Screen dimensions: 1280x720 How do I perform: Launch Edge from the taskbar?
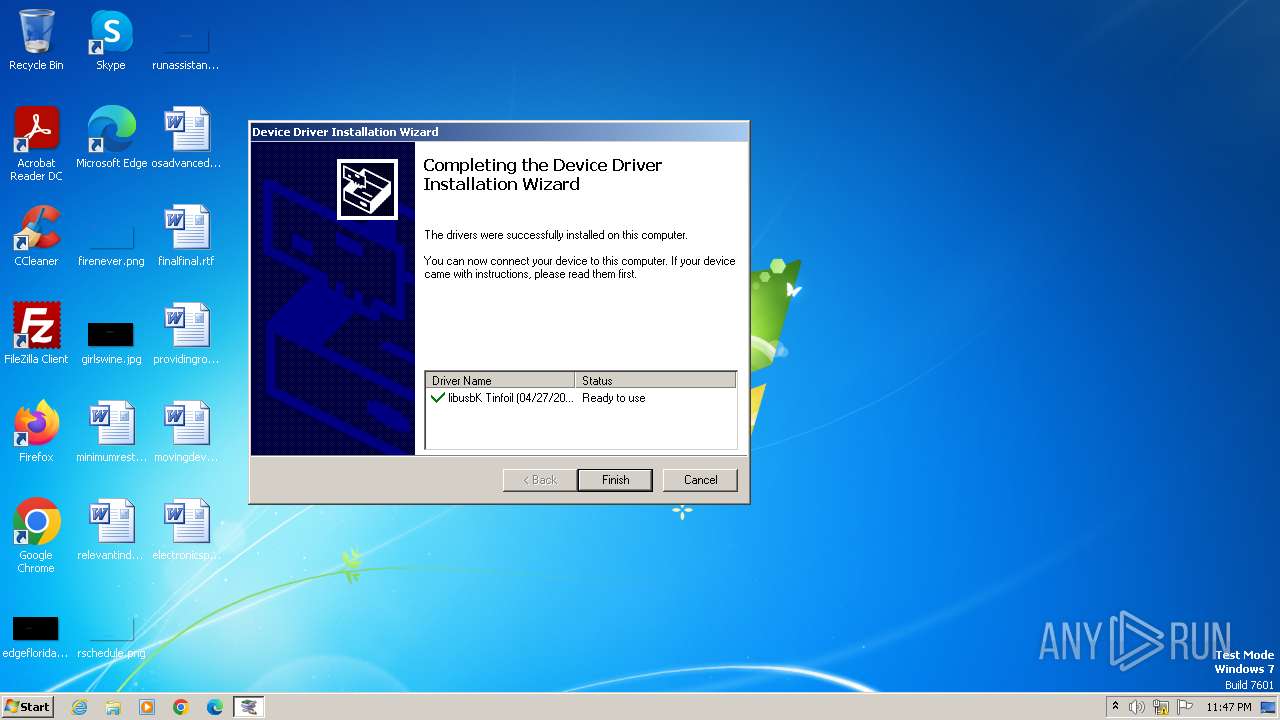(215, 707)
